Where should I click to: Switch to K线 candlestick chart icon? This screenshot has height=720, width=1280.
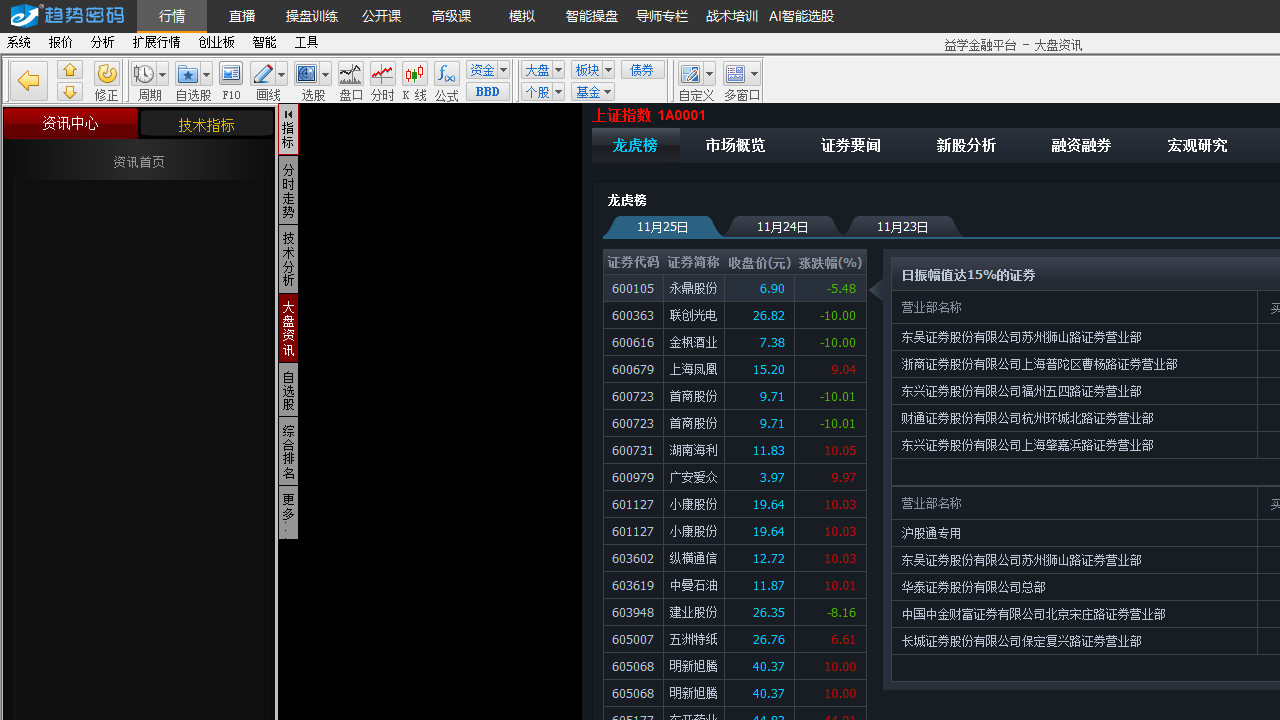pos(414,73)
